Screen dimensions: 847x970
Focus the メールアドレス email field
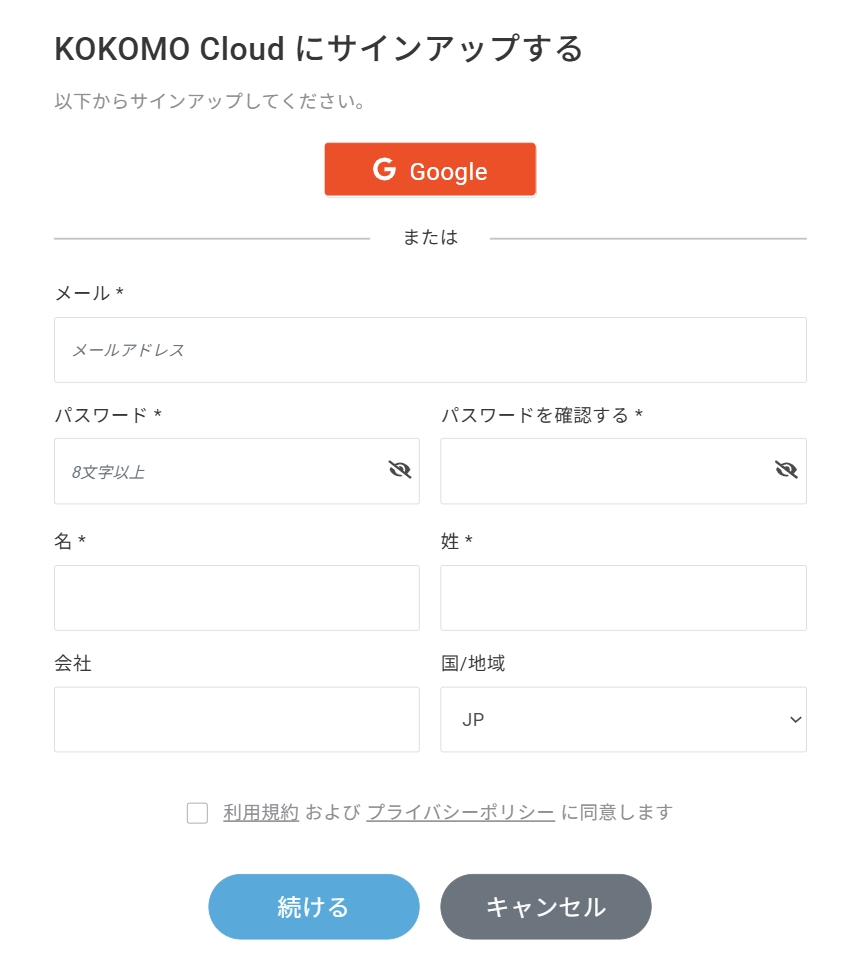[430, 350]
